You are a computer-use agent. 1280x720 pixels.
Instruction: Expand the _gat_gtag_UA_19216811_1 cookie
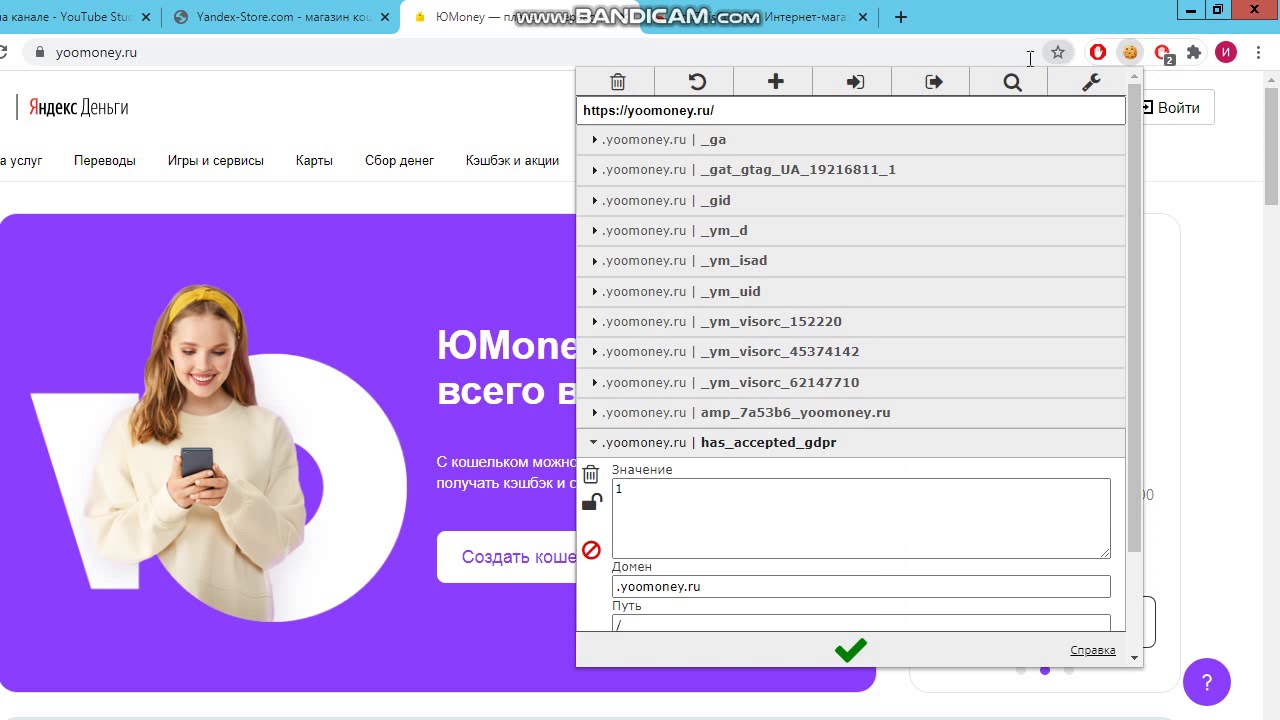click(x=851, y=170)
